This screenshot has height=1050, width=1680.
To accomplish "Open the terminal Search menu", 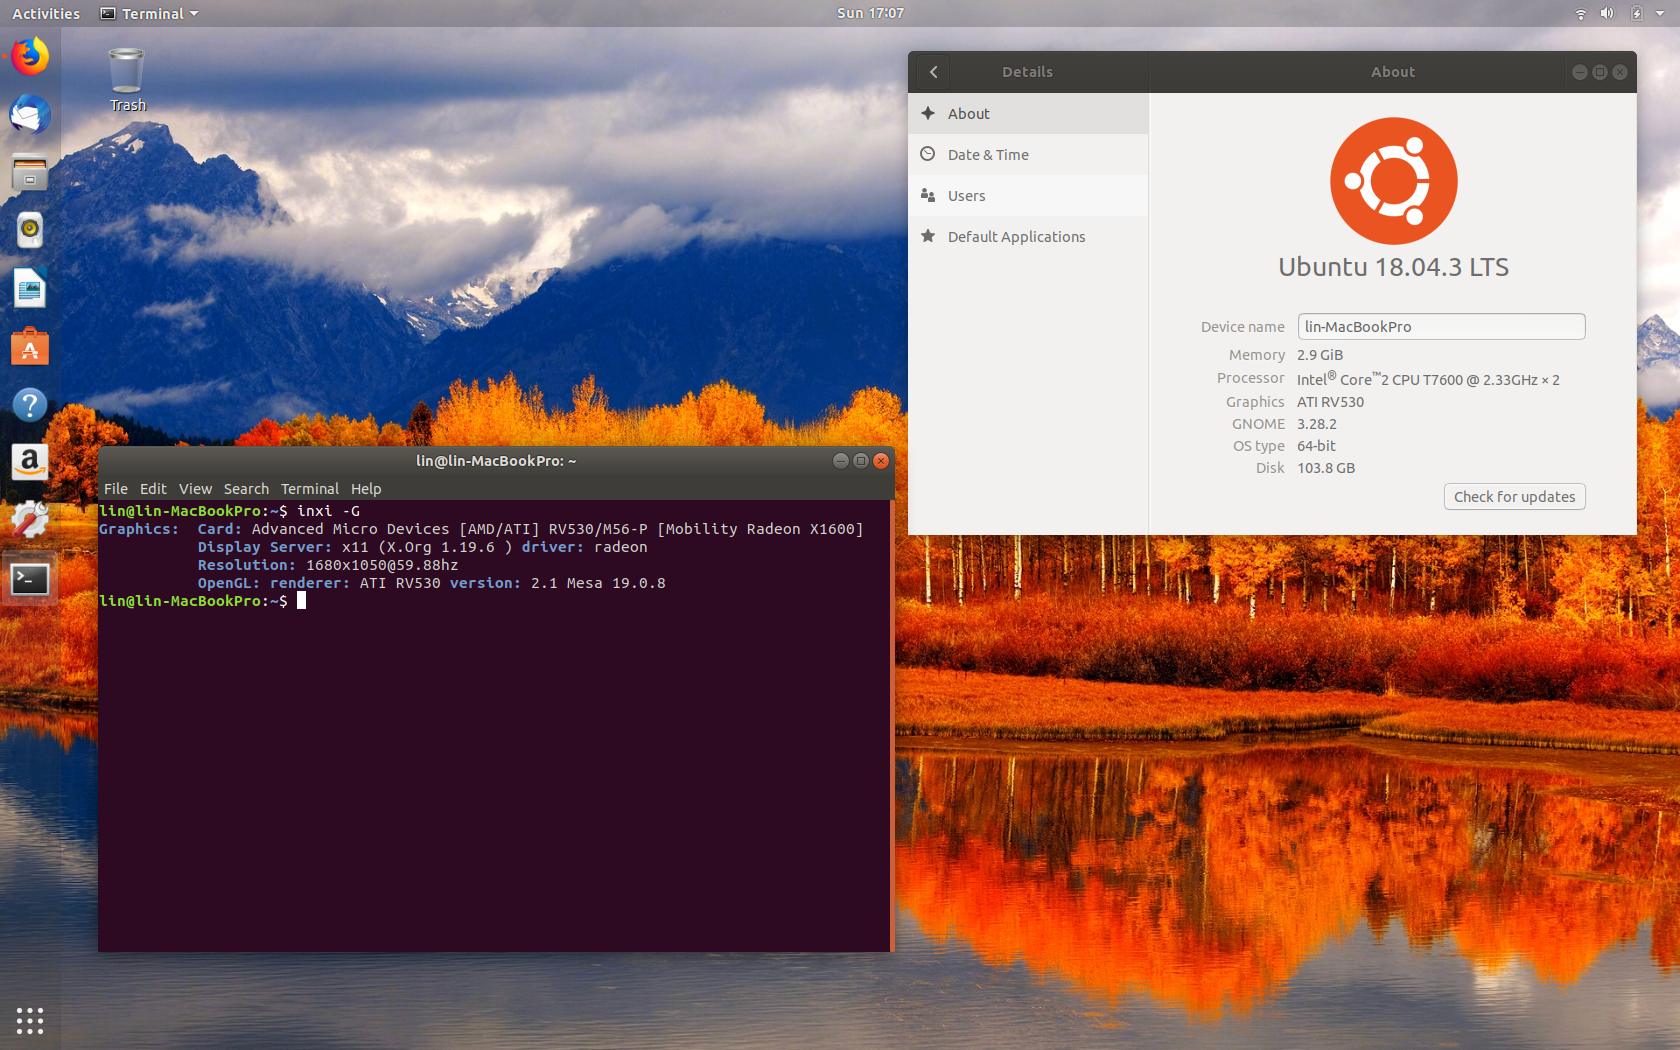I will [x=246, y=489].
